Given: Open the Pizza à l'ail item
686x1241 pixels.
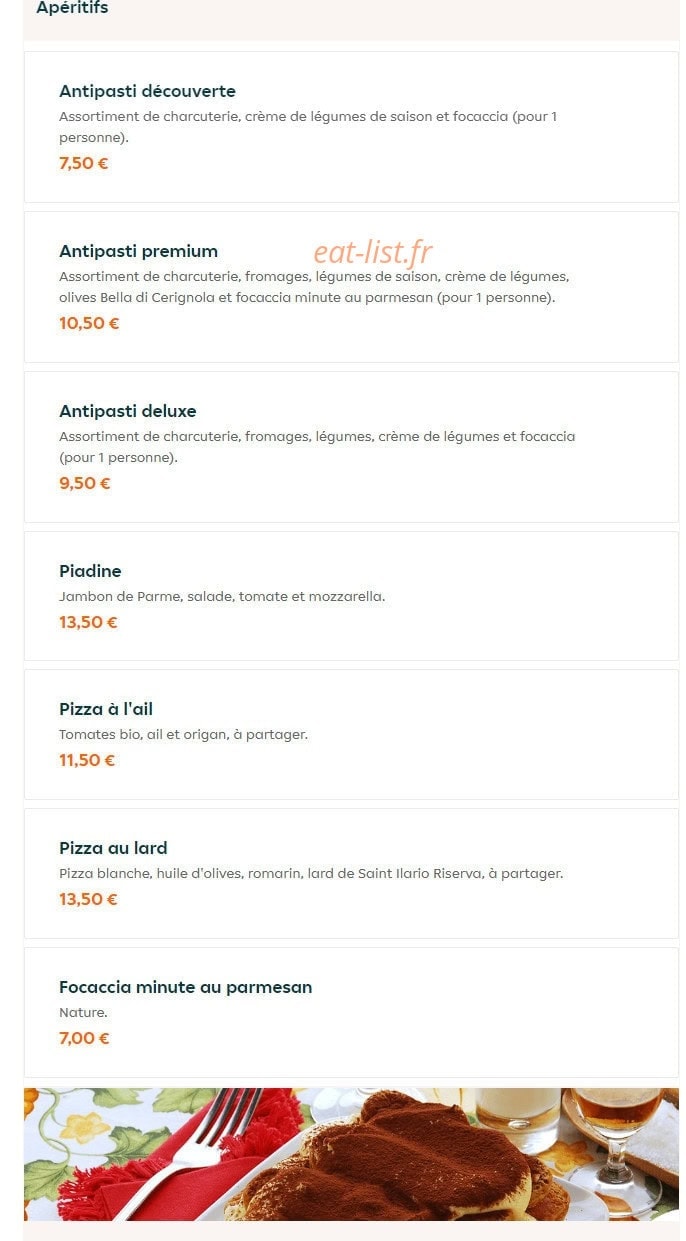Looking at the screenshot, I should click(351, 735).
